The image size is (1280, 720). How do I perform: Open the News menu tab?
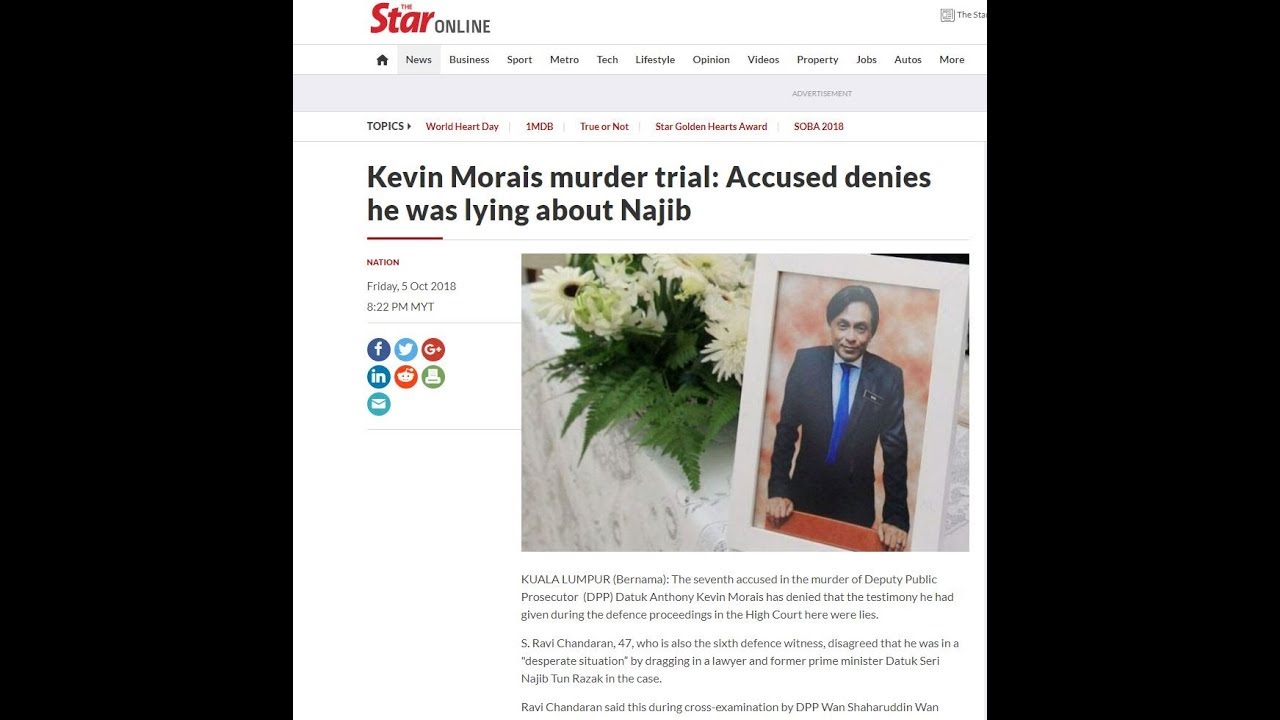pyautogui.click(x=419, y=60)
